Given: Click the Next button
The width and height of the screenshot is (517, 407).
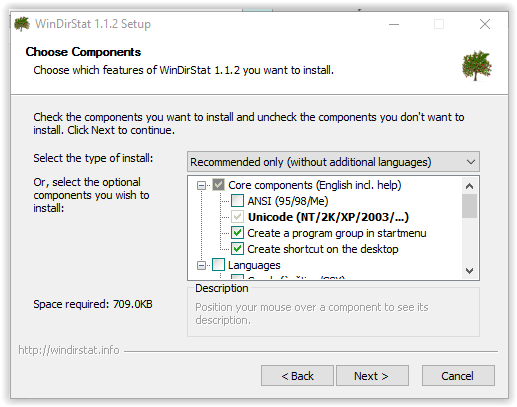Looking at the screenshot, I should (x=372, y=376).
